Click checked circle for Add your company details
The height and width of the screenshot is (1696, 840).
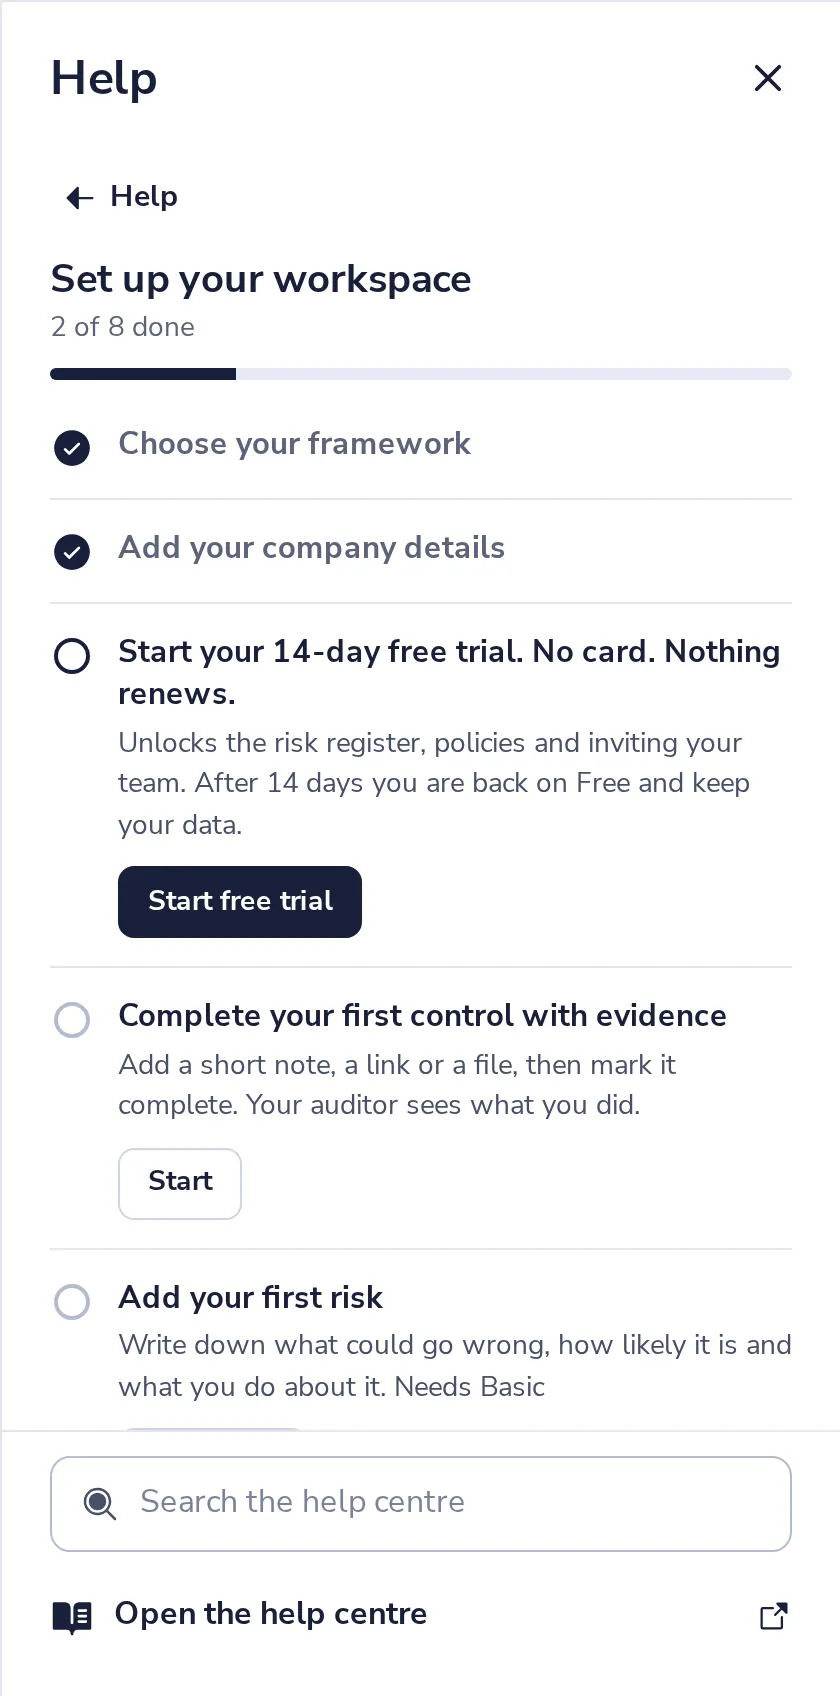72,552
